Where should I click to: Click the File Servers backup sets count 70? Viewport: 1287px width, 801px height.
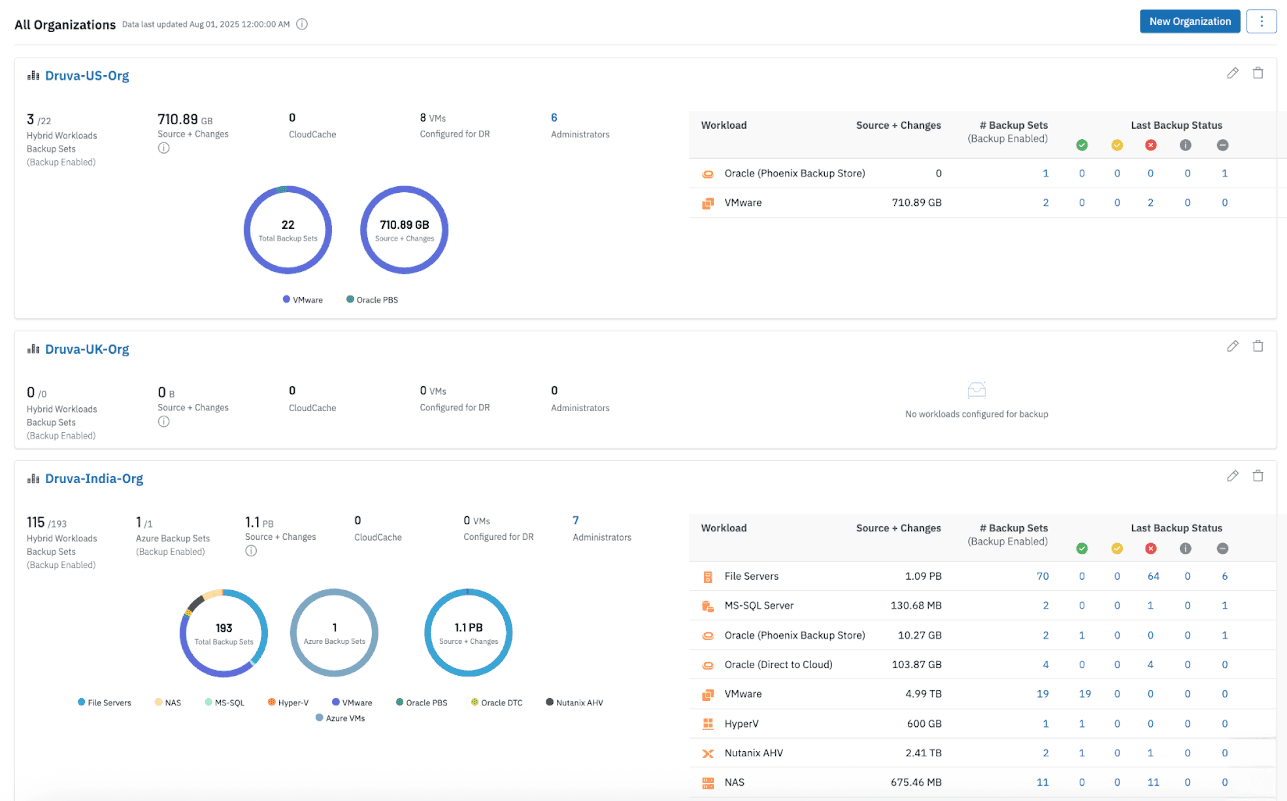(1042, 576)
